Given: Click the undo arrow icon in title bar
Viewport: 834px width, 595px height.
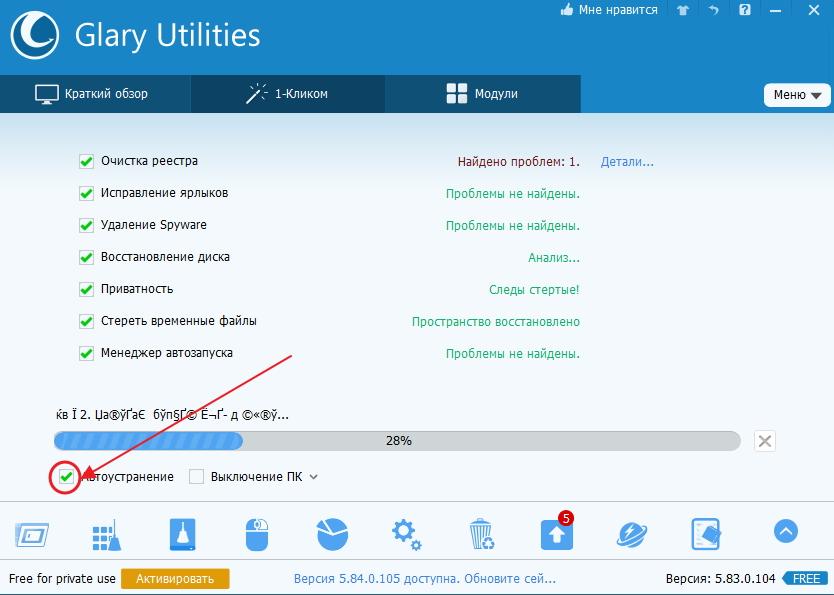Looking at the screenshot, I should click(713, 10).
